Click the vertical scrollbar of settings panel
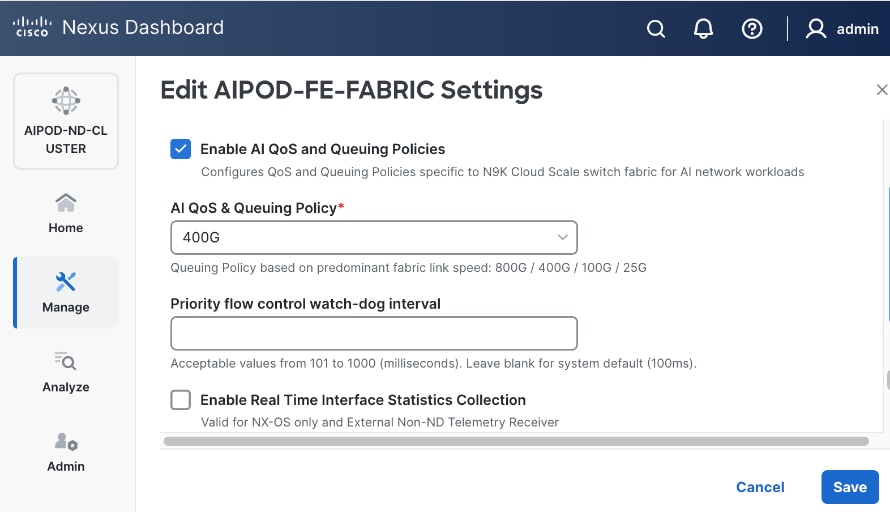This screenshot has width=890, height=512. click(888, 380)
